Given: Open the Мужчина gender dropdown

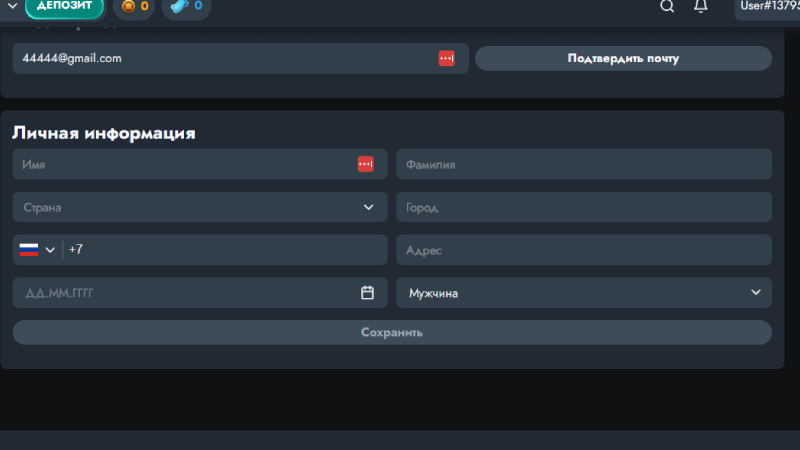Looking at the screenshot, I should (584, 293).
